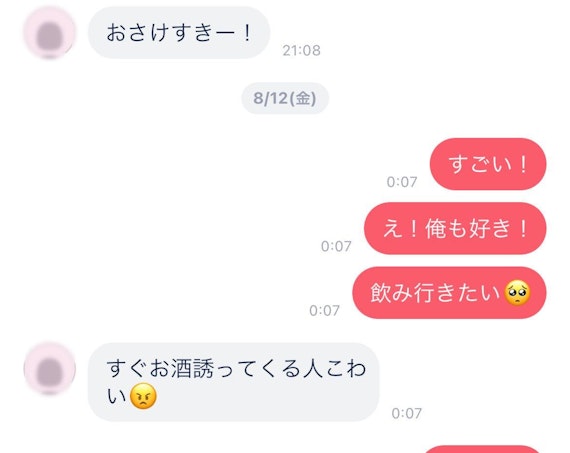This screenshot has height=453, width=570.
Task: Click the 0:07 timestamp beside the gray reply
Action: coord(407,413)
